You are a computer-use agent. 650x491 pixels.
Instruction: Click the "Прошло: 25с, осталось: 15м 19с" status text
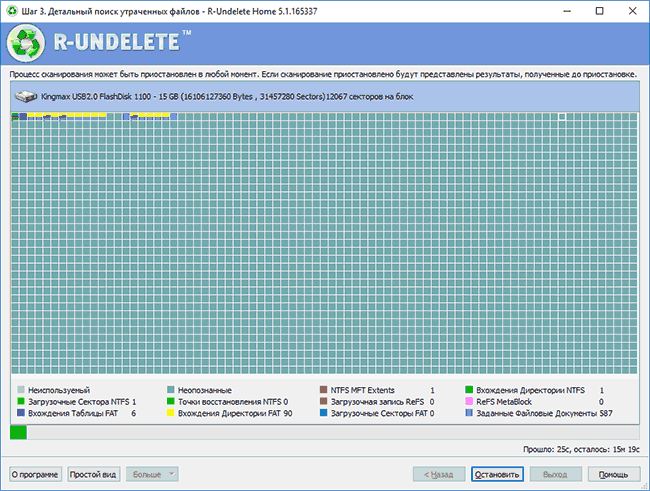pos(581,449)
